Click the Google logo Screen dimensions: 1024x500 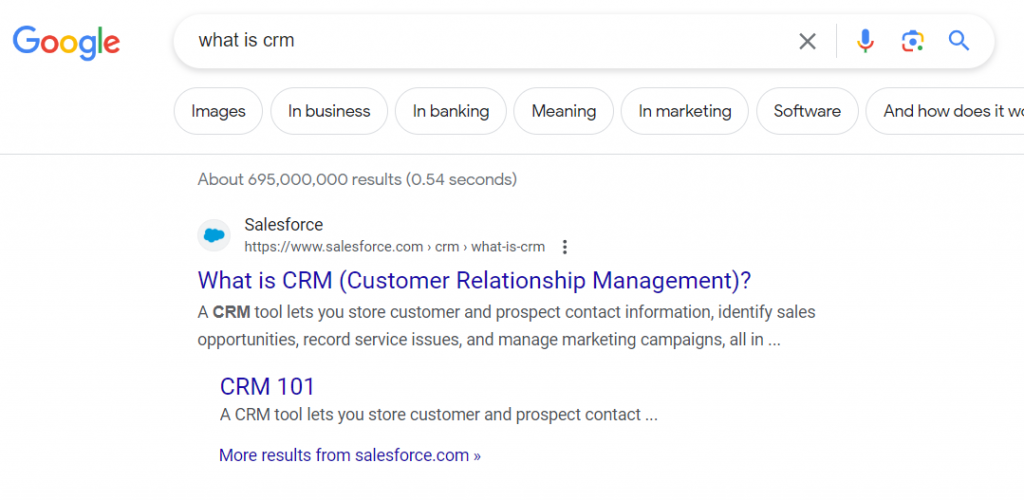coord(66,41)
